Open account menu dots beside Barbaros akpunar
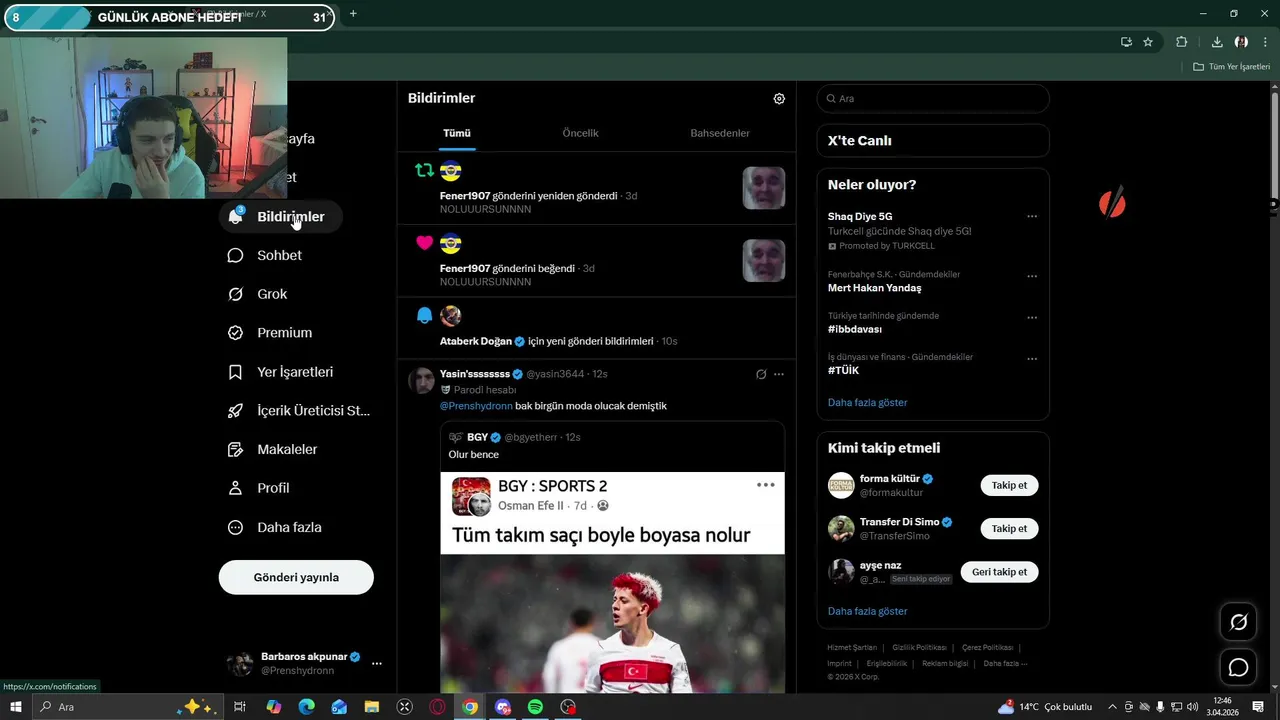 tap(377, 663)
